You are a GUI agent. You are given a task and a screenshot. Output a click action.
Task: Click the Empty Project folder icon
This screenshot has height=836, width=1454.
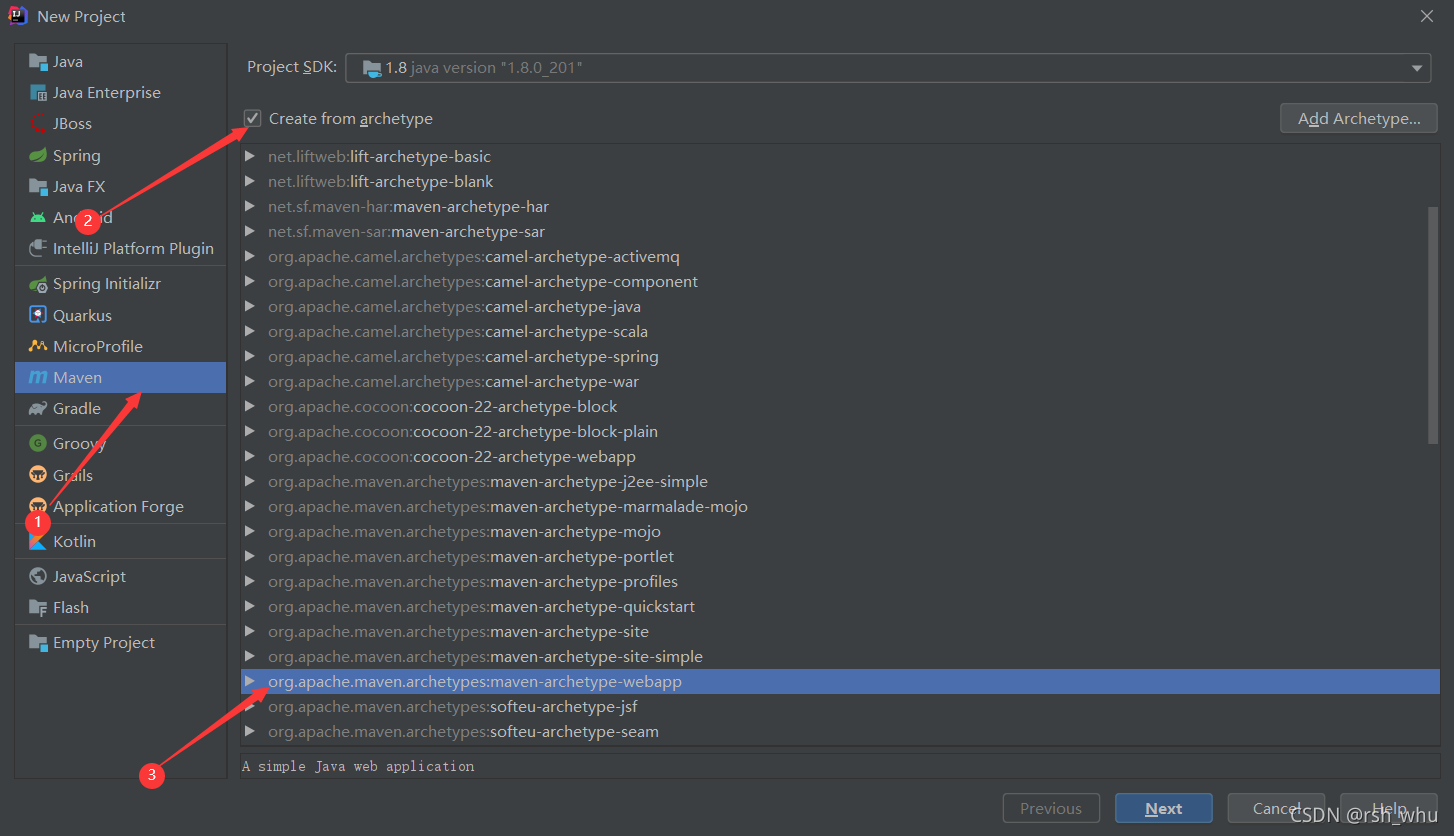click(x=38, y=642)
